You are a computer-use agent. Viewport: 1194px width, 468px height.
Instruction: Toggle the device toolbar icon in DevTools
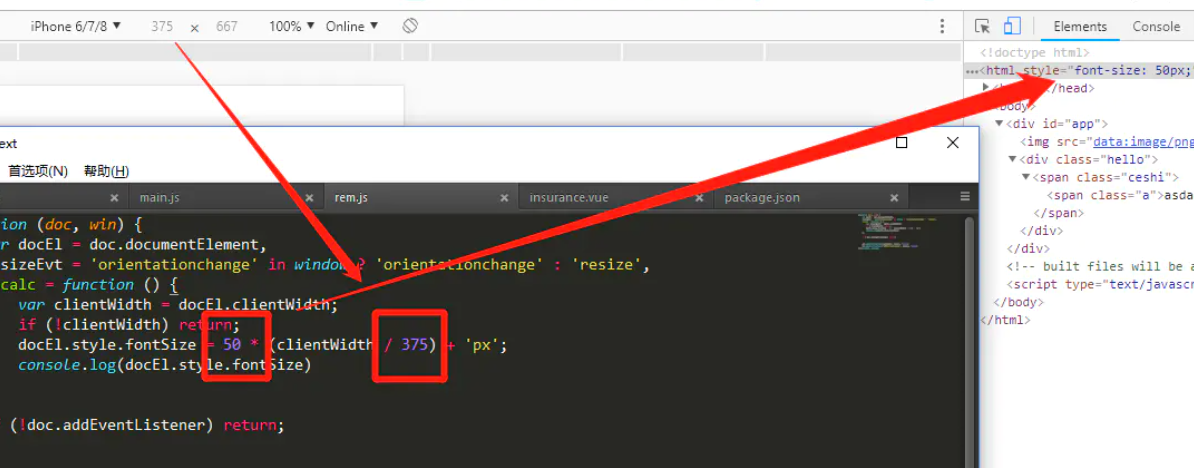[x=1011, y=27]
